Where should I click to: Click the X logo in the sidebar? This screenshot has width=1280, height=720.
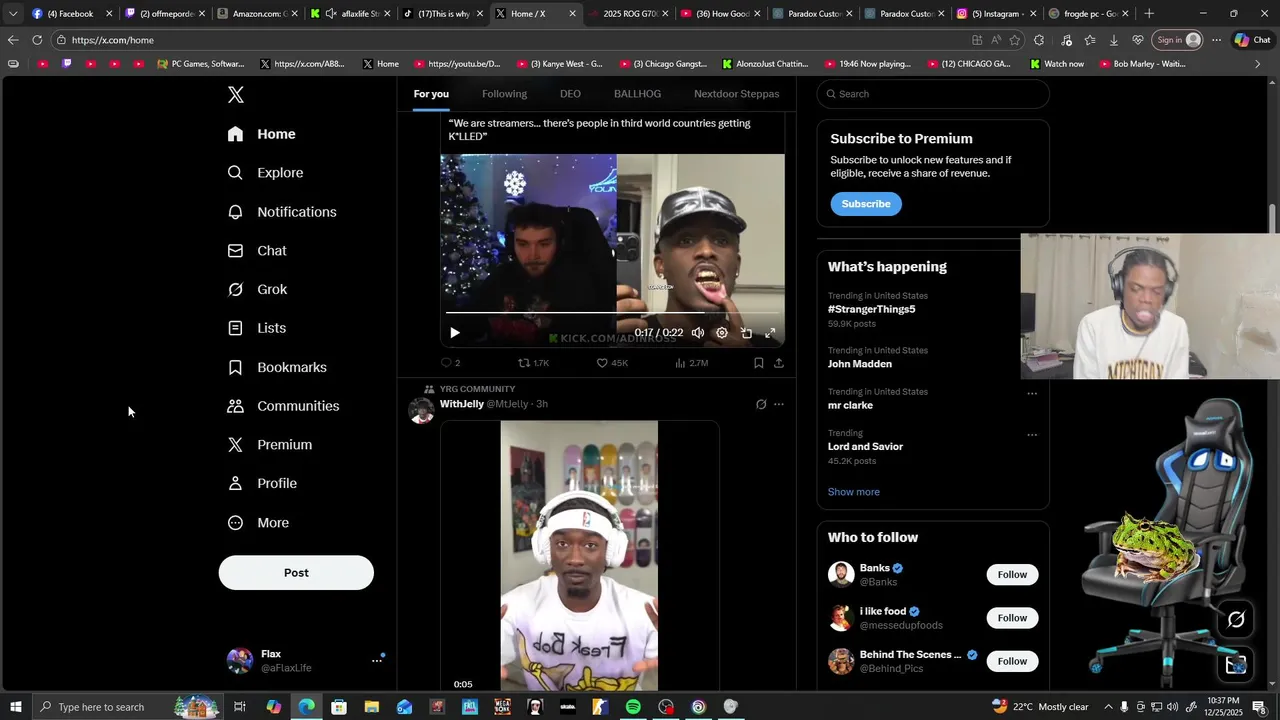coord(235,95)
